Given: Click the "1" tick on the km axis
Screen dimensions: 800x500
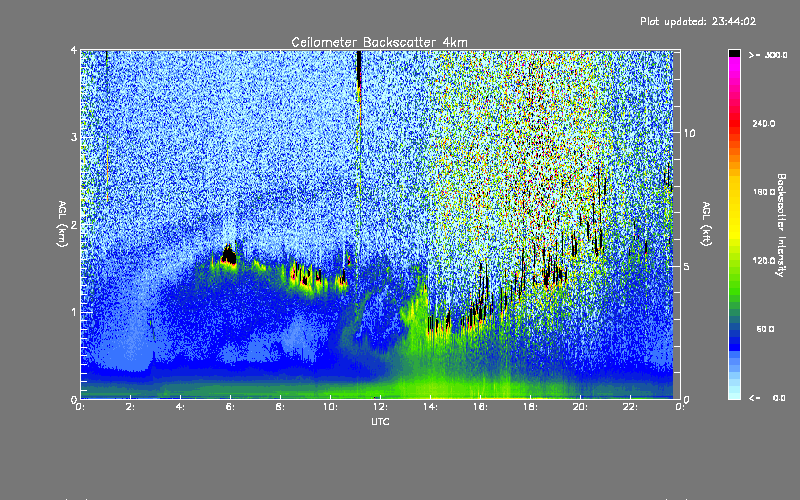Looking at the screenshot, I should coord(74,312).
